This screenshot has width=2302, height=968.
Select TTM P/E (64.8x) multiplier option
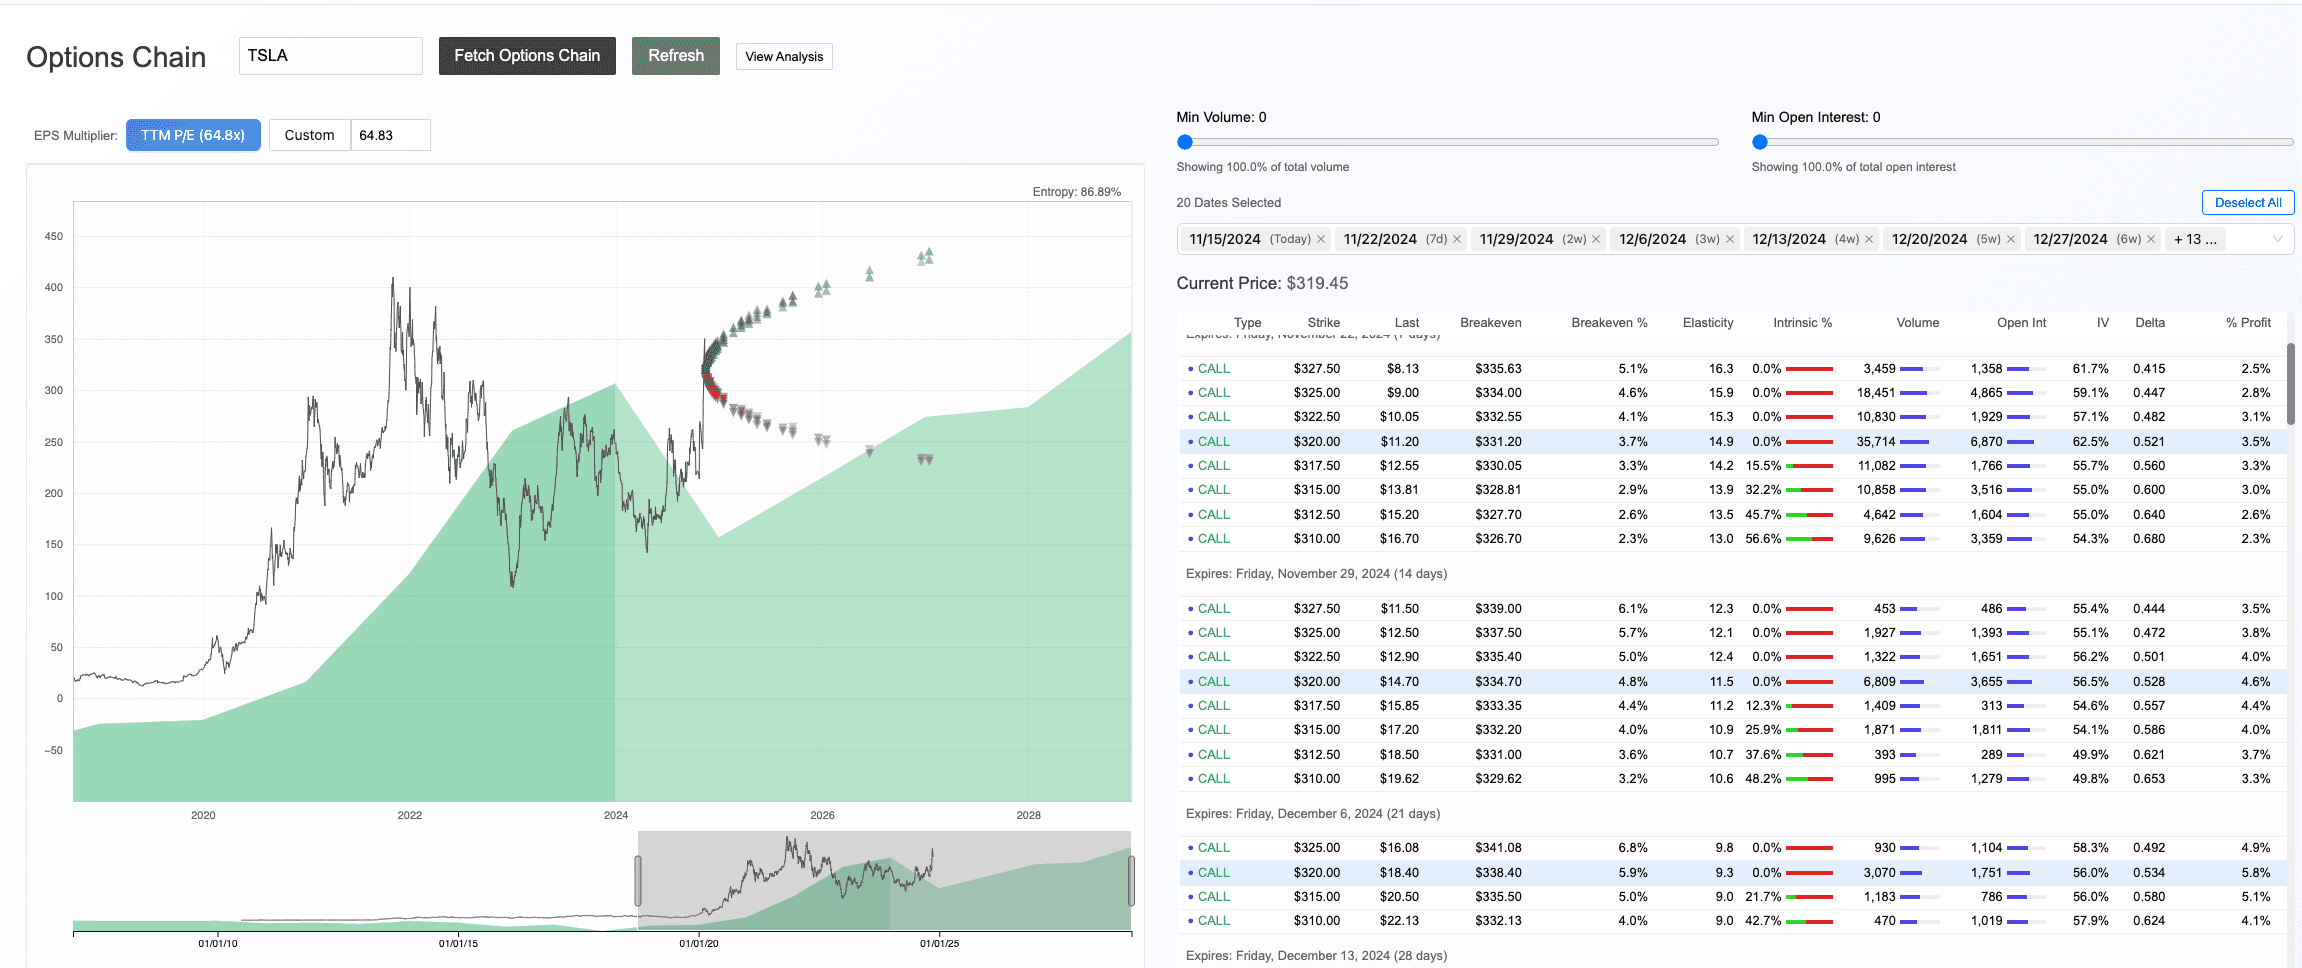193,135
